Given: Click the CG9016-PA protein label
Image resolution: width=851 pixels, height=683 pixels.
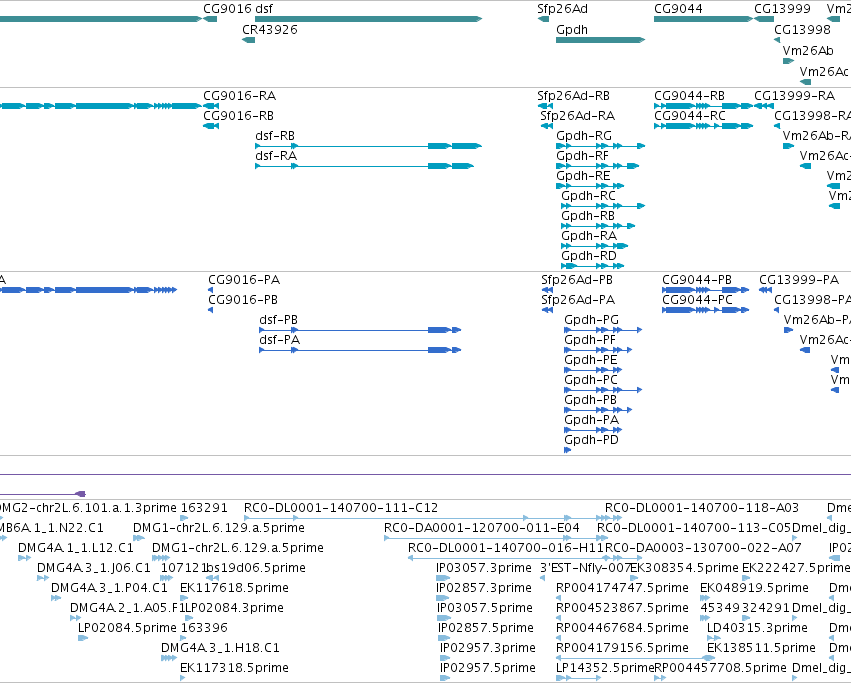Looking at the screenshot, I should point(244,280).
